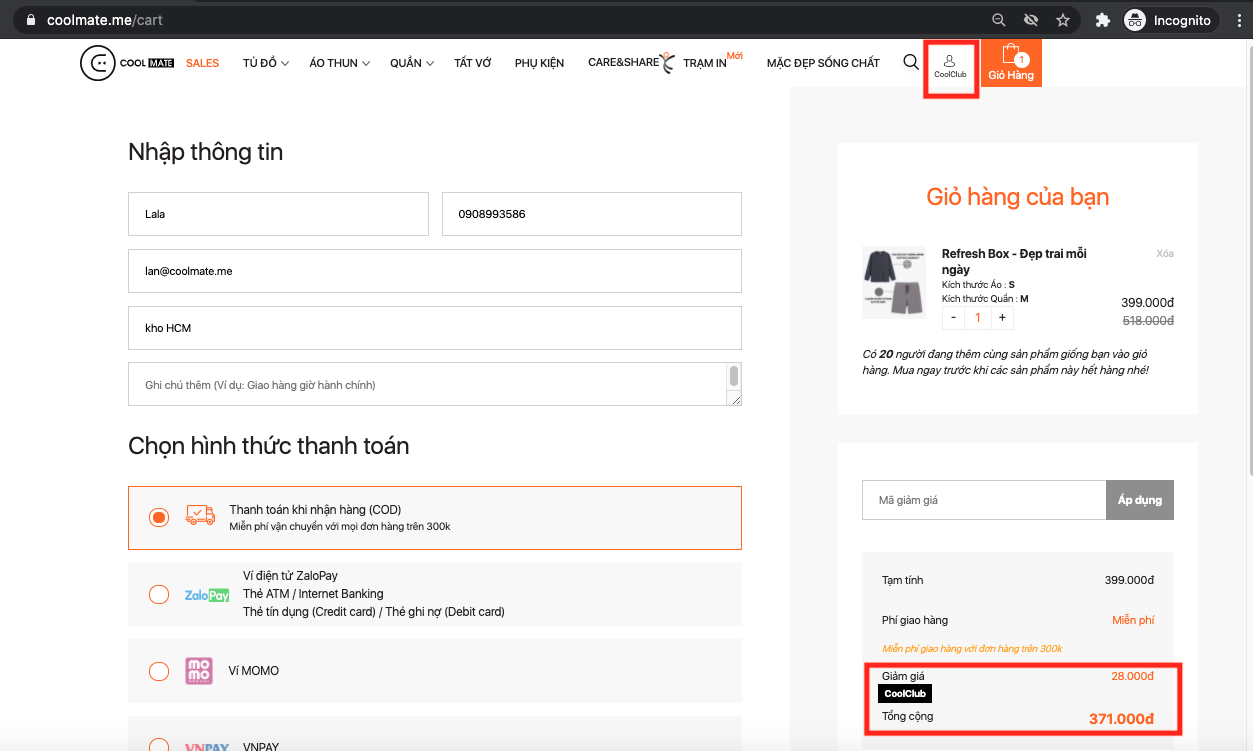Click the Tạm tính label

pos(903,580)
